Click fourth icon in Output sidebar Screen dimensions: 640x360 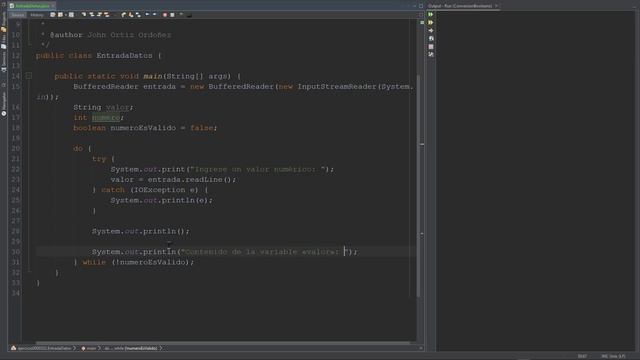pos(431,38)
